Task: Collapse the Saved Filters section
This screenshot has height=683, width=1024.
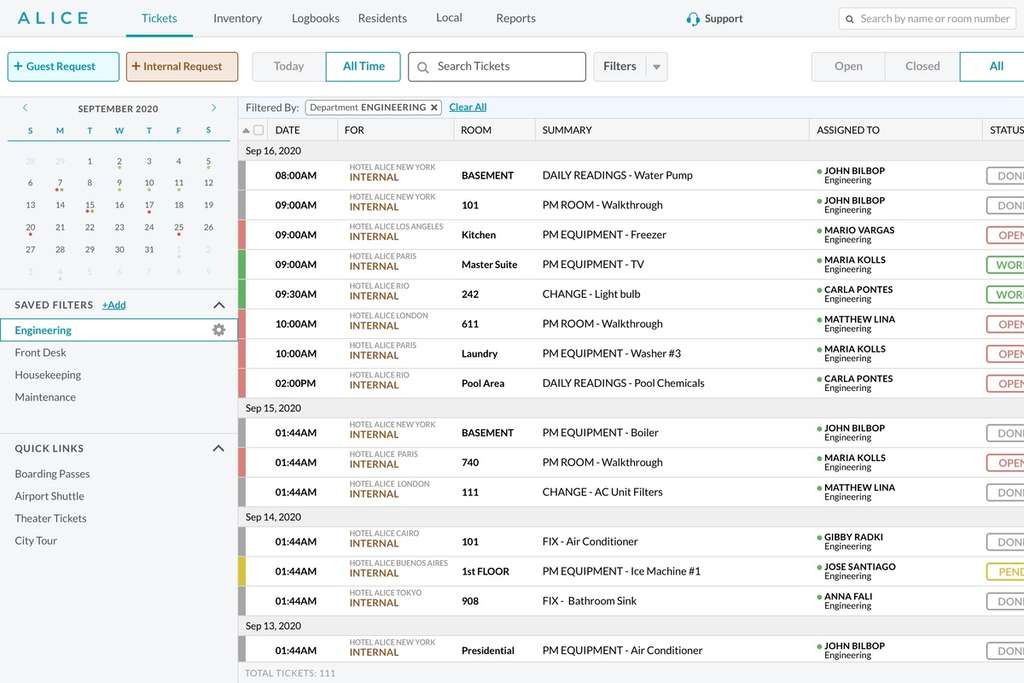Action: pyautogui.click(x=219, y=305)
